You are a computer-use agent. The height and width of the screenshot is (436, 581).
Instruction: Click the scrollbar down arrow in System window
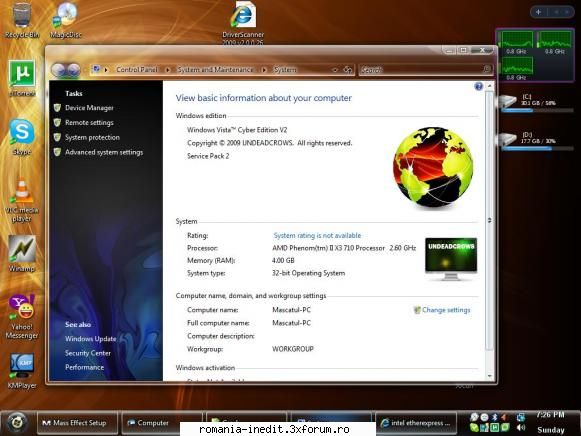pyautogui.click(x=489, y=376)
